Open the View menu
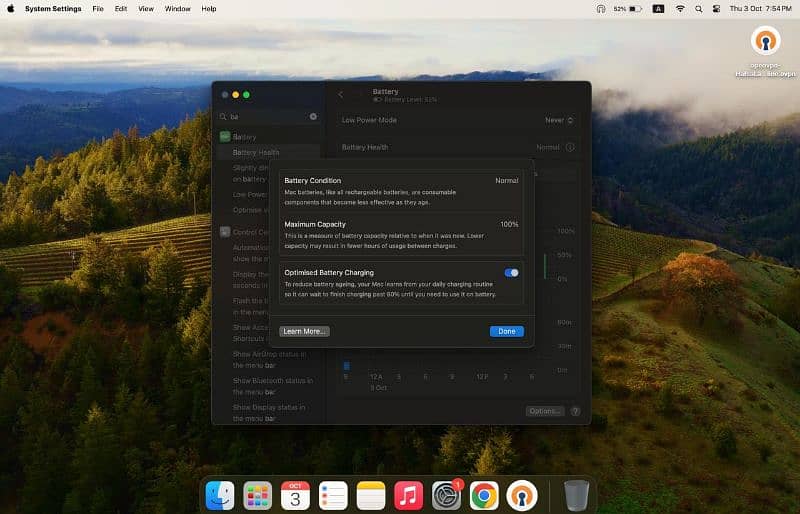The image size is (800, 514). (146, 8)
